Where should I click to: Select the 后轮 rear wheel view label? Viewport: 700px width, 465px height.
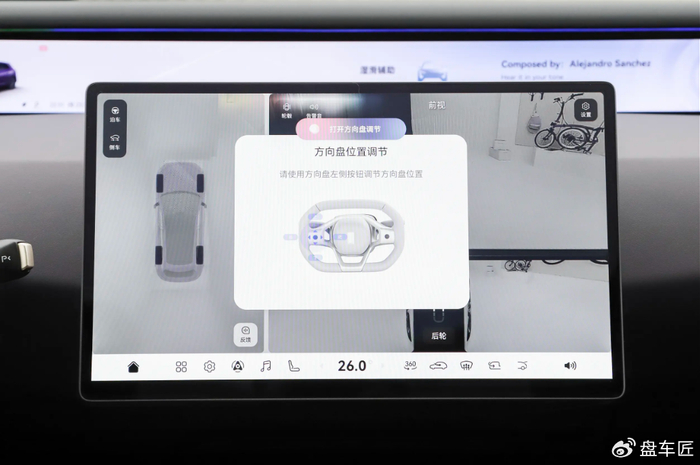click(438, 336)
